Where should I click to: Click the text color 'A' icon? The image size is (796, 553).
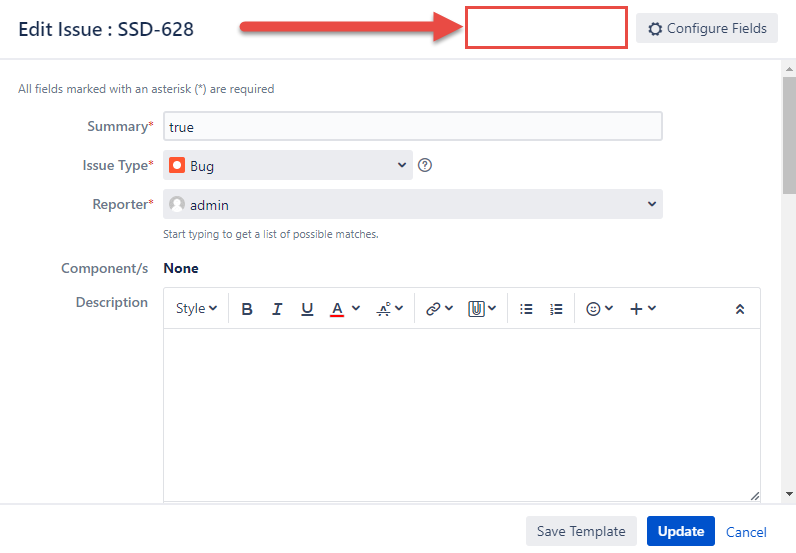(x=338, y=309)
